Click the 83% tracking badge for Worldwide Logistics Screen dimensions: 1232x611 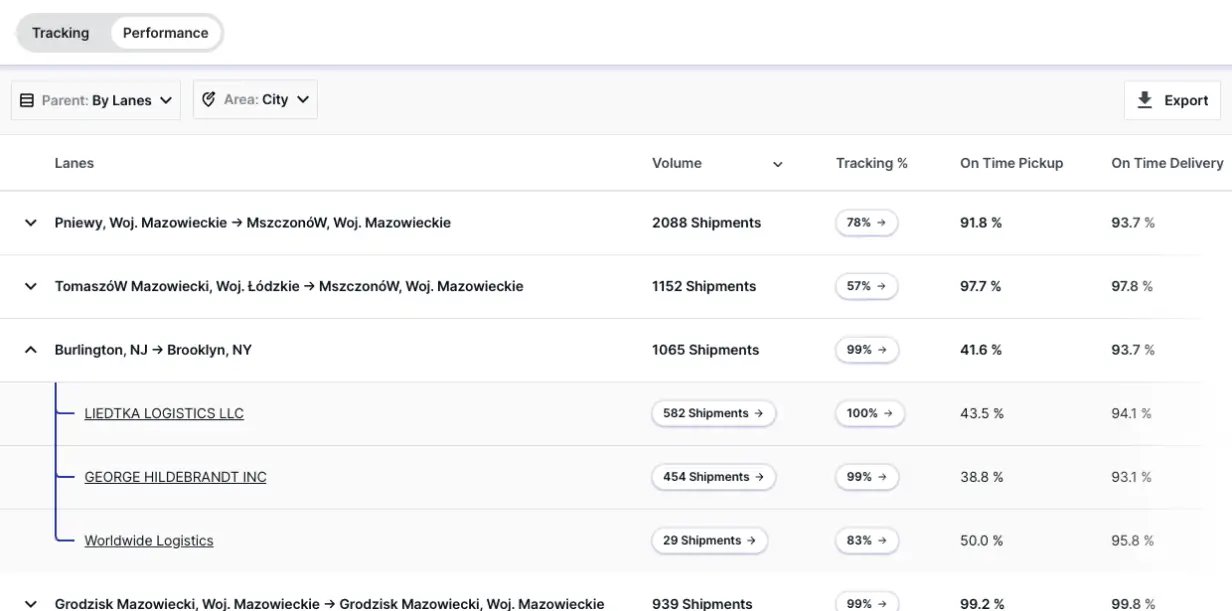pos(866,541)
